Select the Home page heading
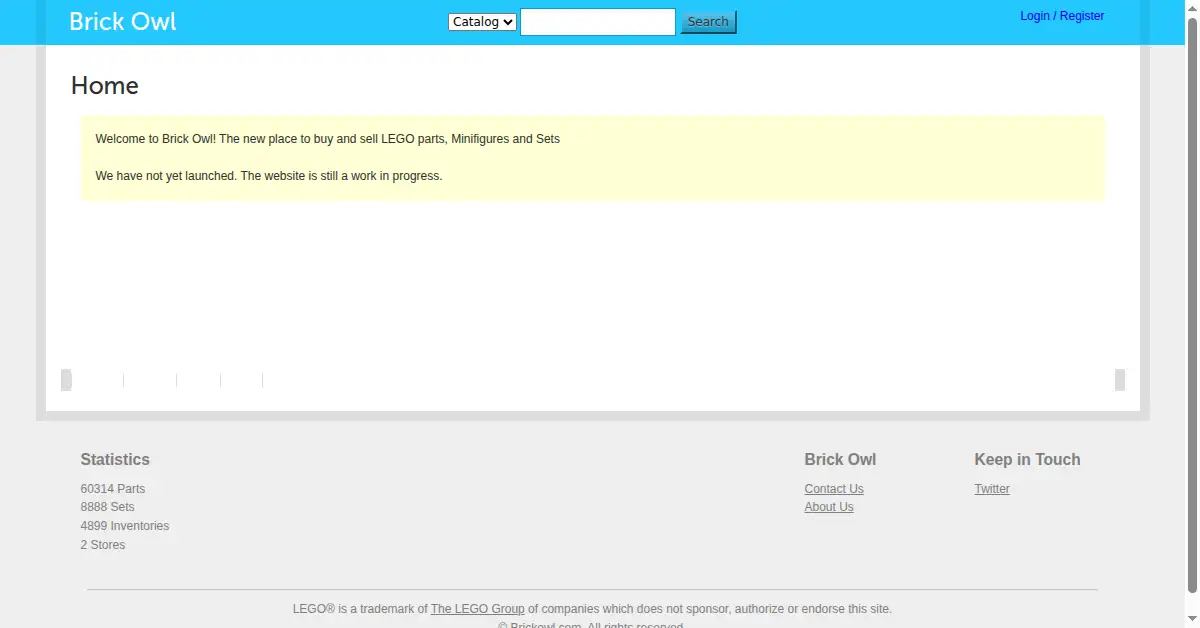The height and width of the screenshot is (628, 1200). point(105,86)
